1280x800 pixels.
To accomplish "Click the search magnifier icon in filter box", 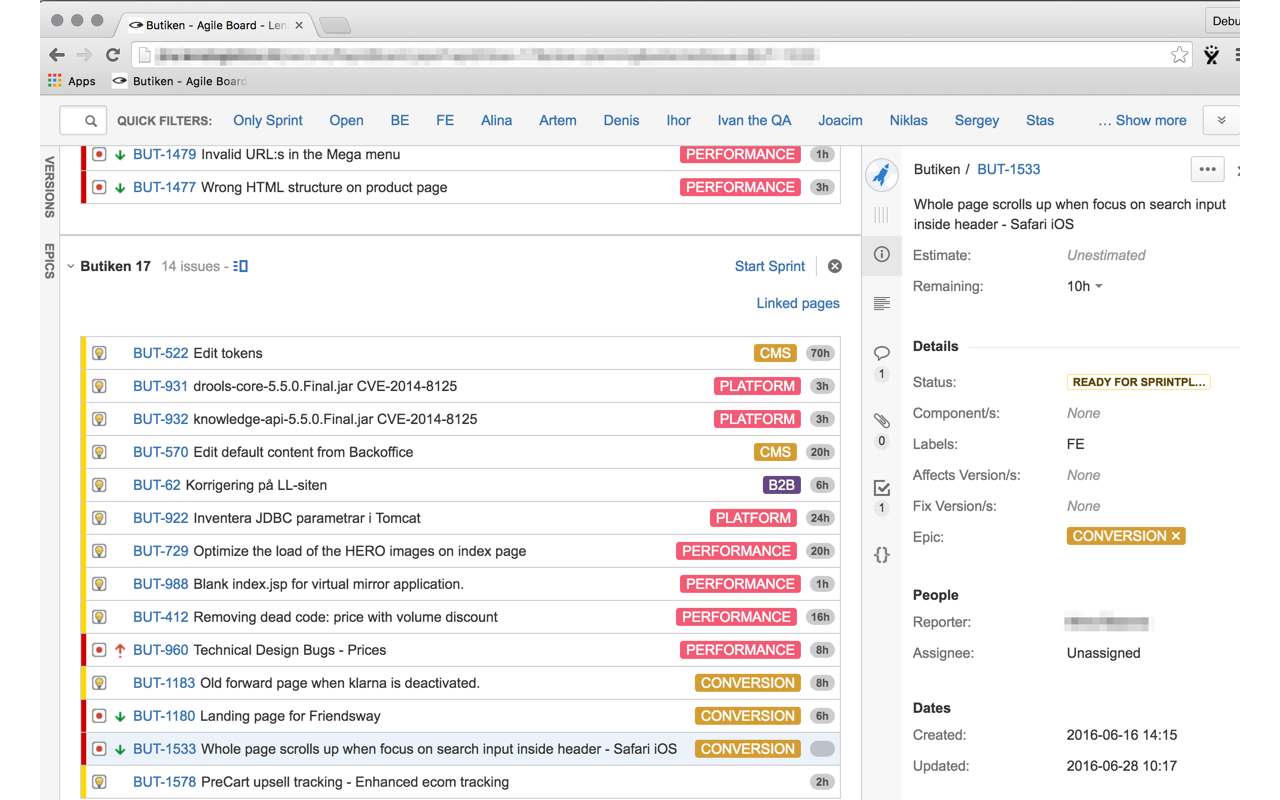I will click(x=91, y=121).
